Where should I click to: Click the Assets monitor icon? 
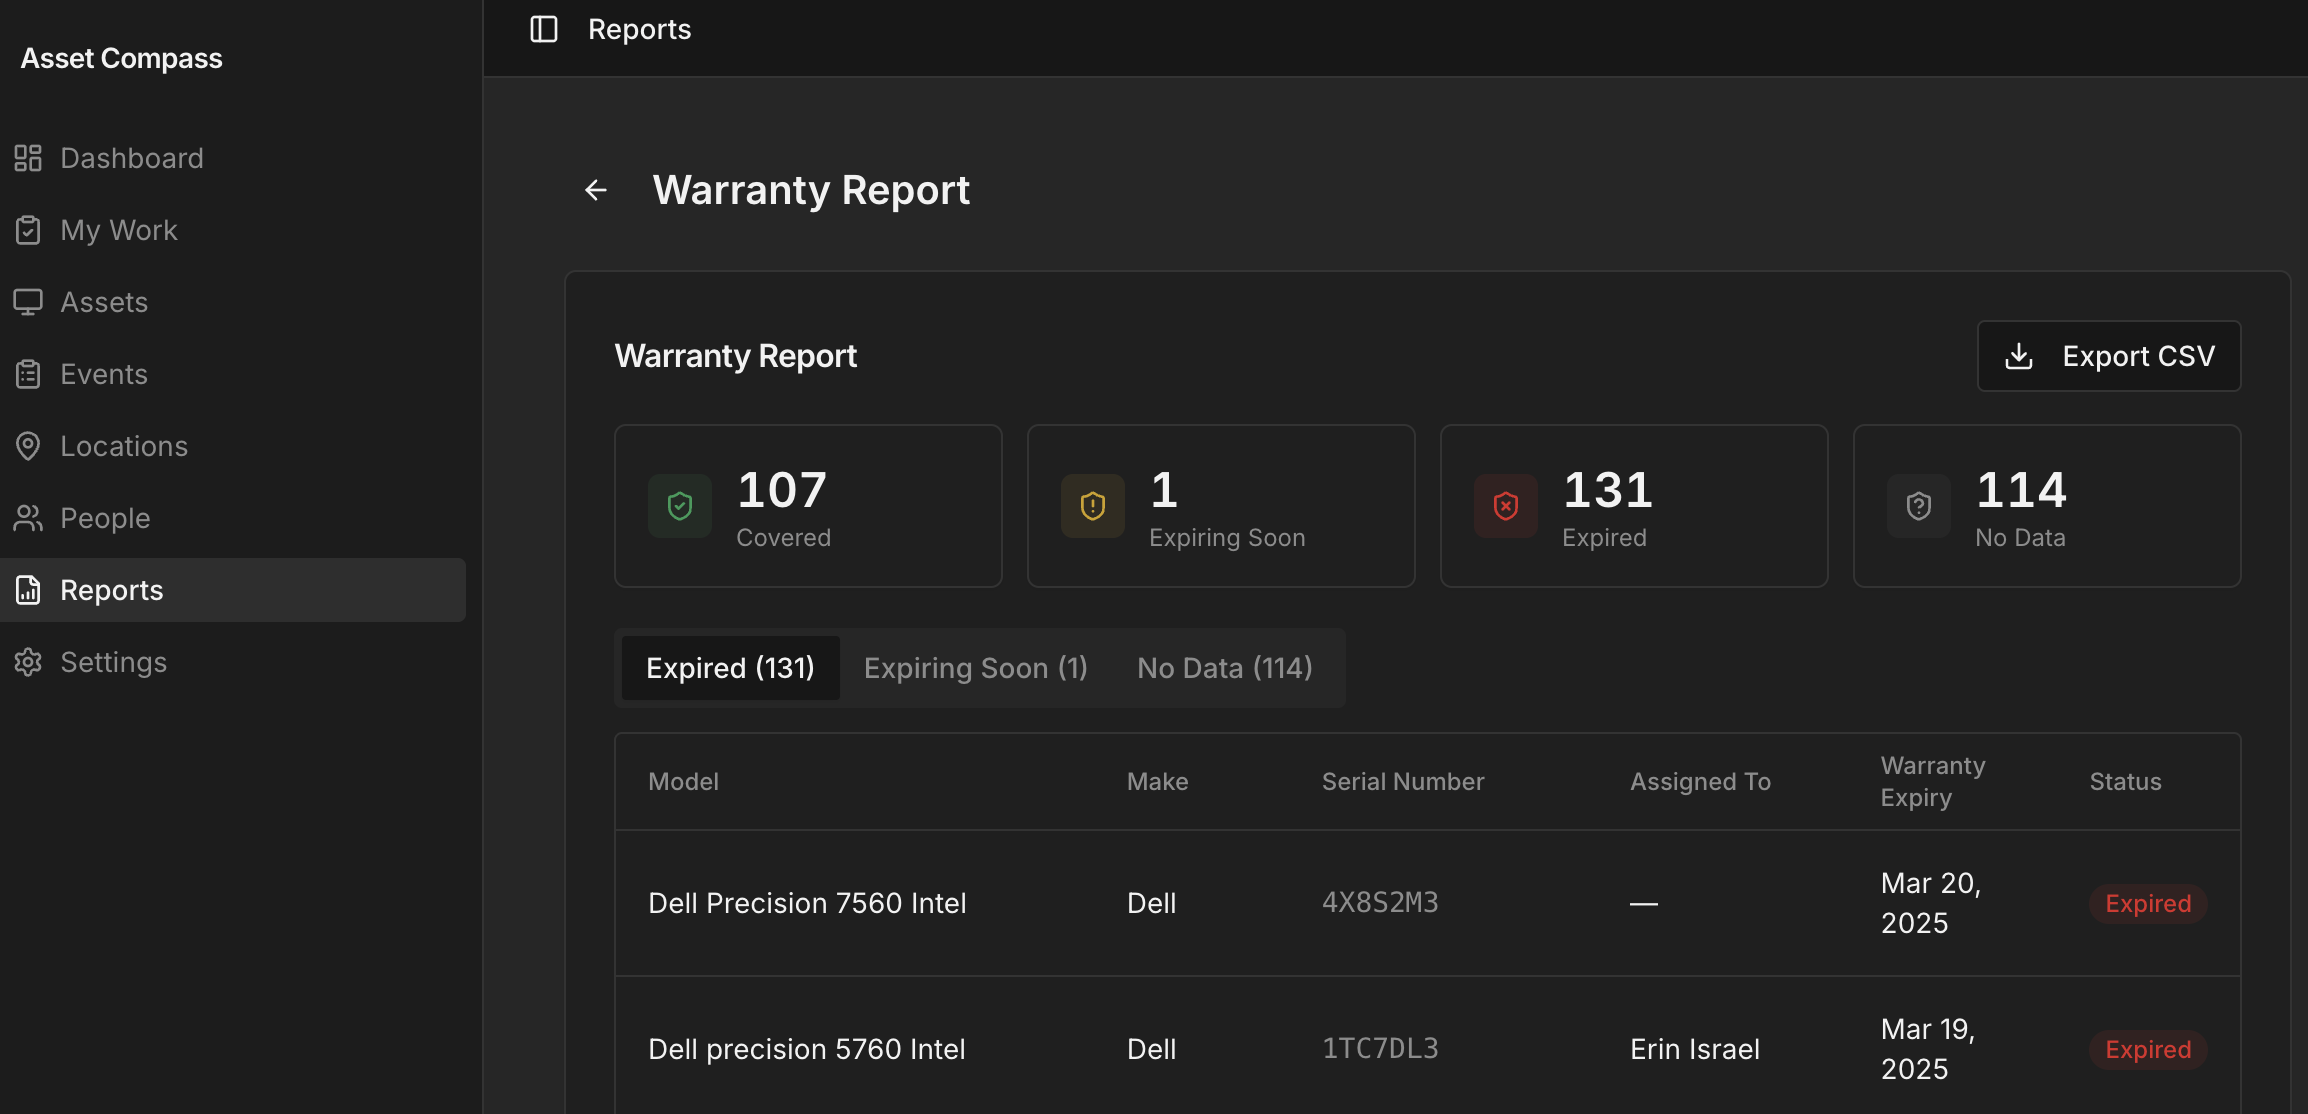click(x=28, y=302)
